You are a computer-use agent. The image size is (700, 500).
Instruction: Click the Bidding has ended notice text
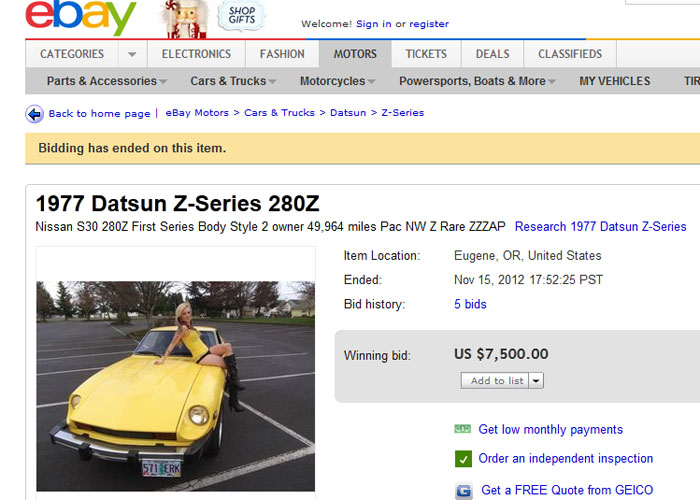coord(132,148)
